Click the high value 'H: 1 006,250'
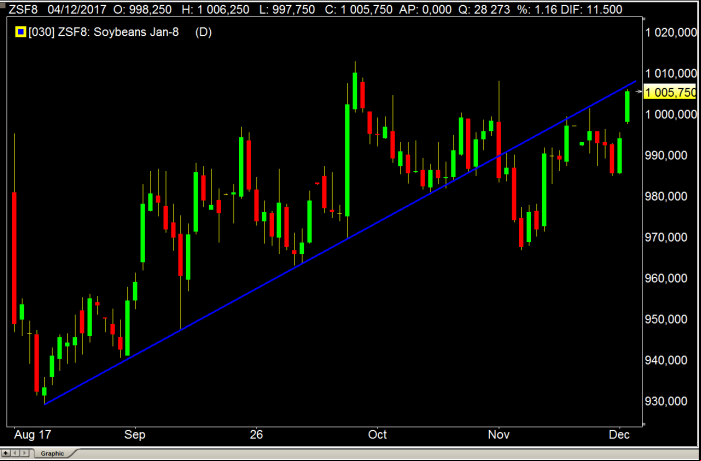The image size is (701, 461). click(215, 9)
